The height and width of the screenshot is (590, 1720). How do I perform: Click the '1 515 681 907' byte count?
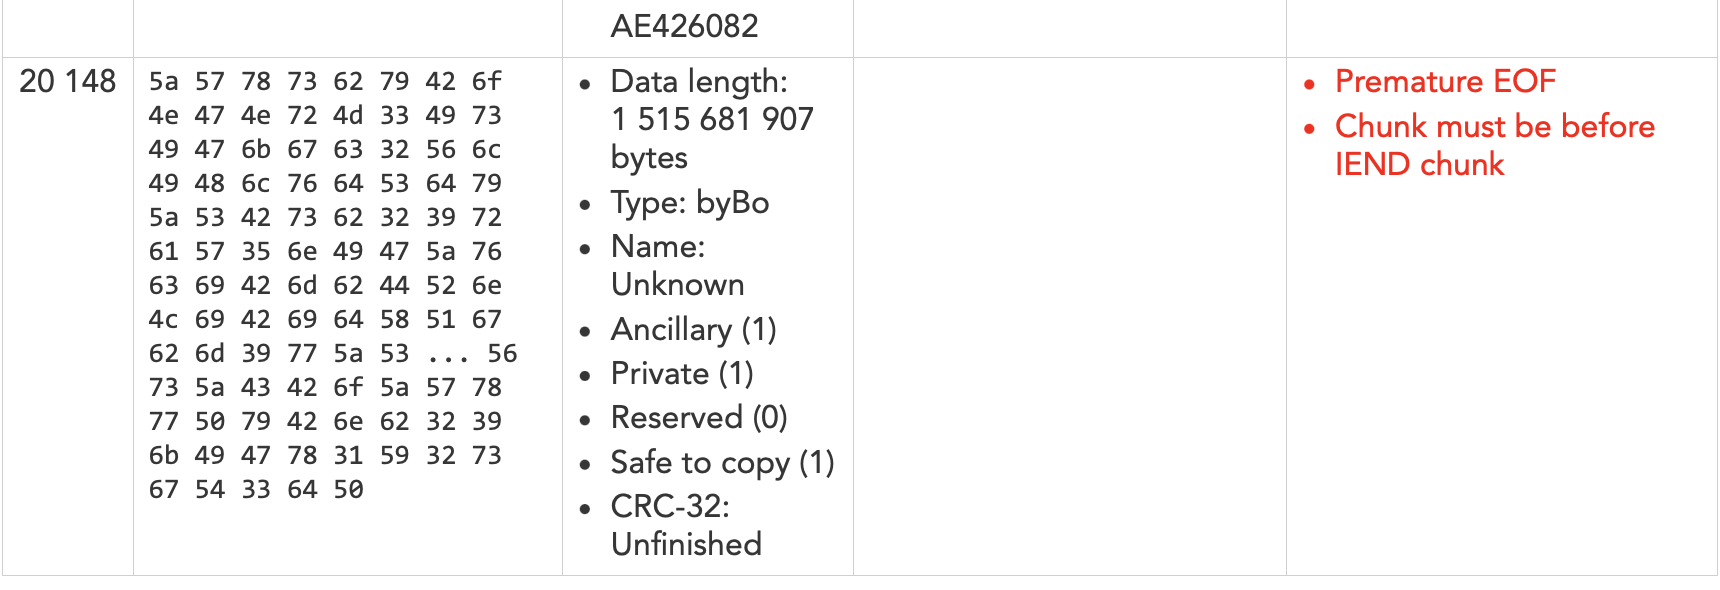pos(712,119)
